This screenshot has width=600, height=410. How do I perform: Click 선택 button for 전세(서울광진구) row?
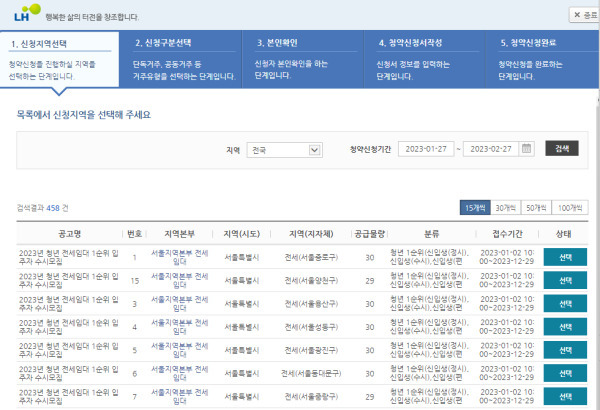click(565, 350)
